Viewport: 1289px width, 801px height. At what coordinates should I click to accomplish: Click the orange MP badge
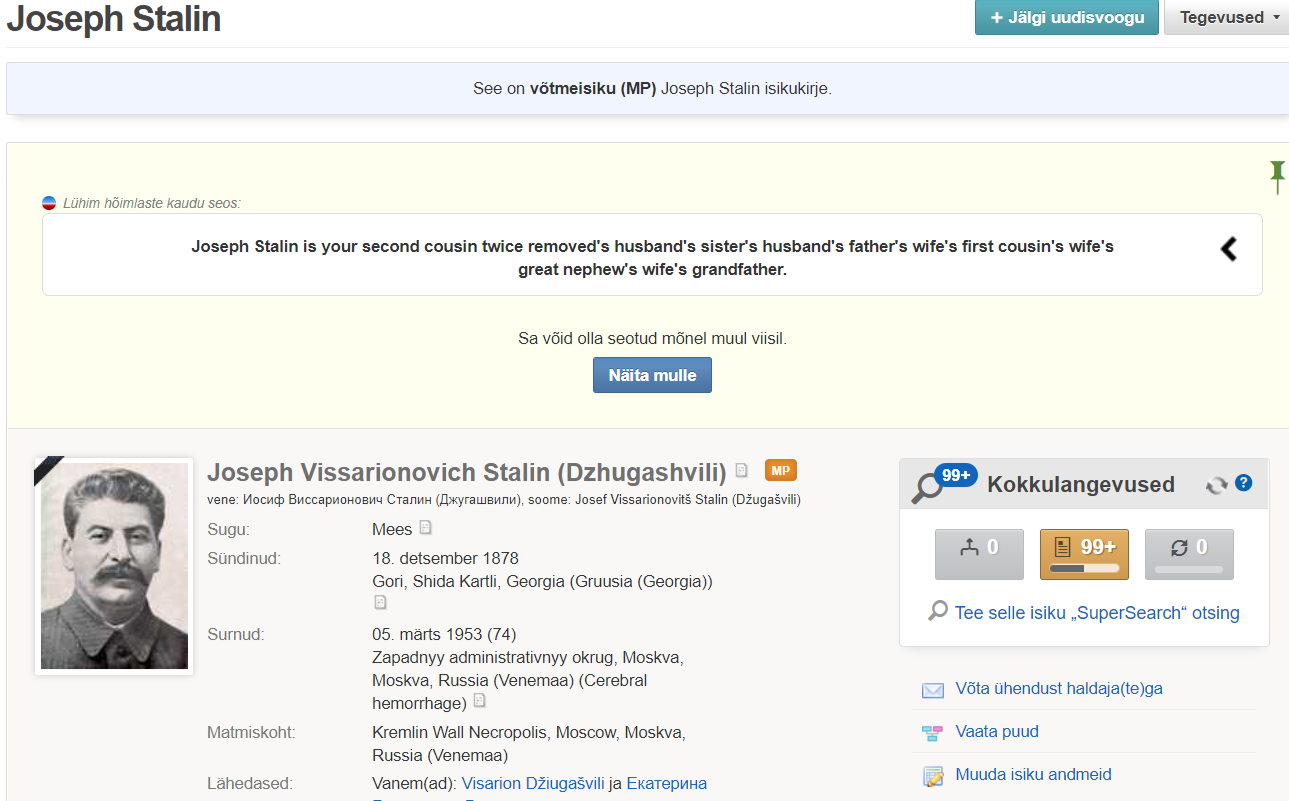coord(780,471)
